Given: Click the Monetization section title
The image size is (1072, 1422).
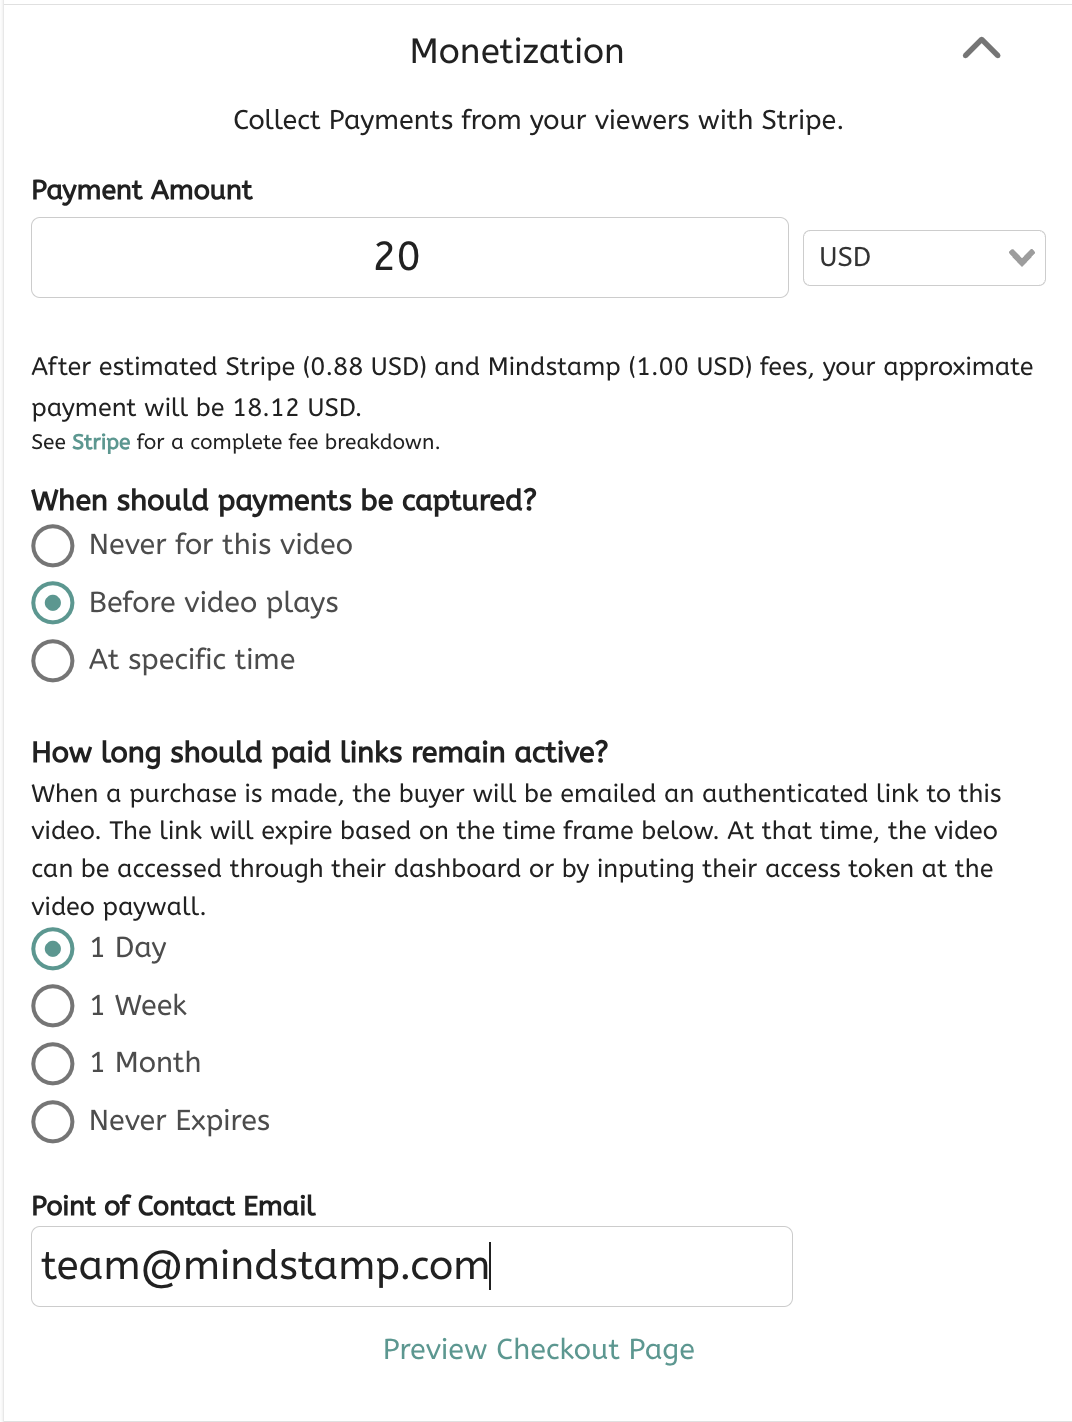Looking at the screenshot, I should pyautogui.click(x=517, y=51).
